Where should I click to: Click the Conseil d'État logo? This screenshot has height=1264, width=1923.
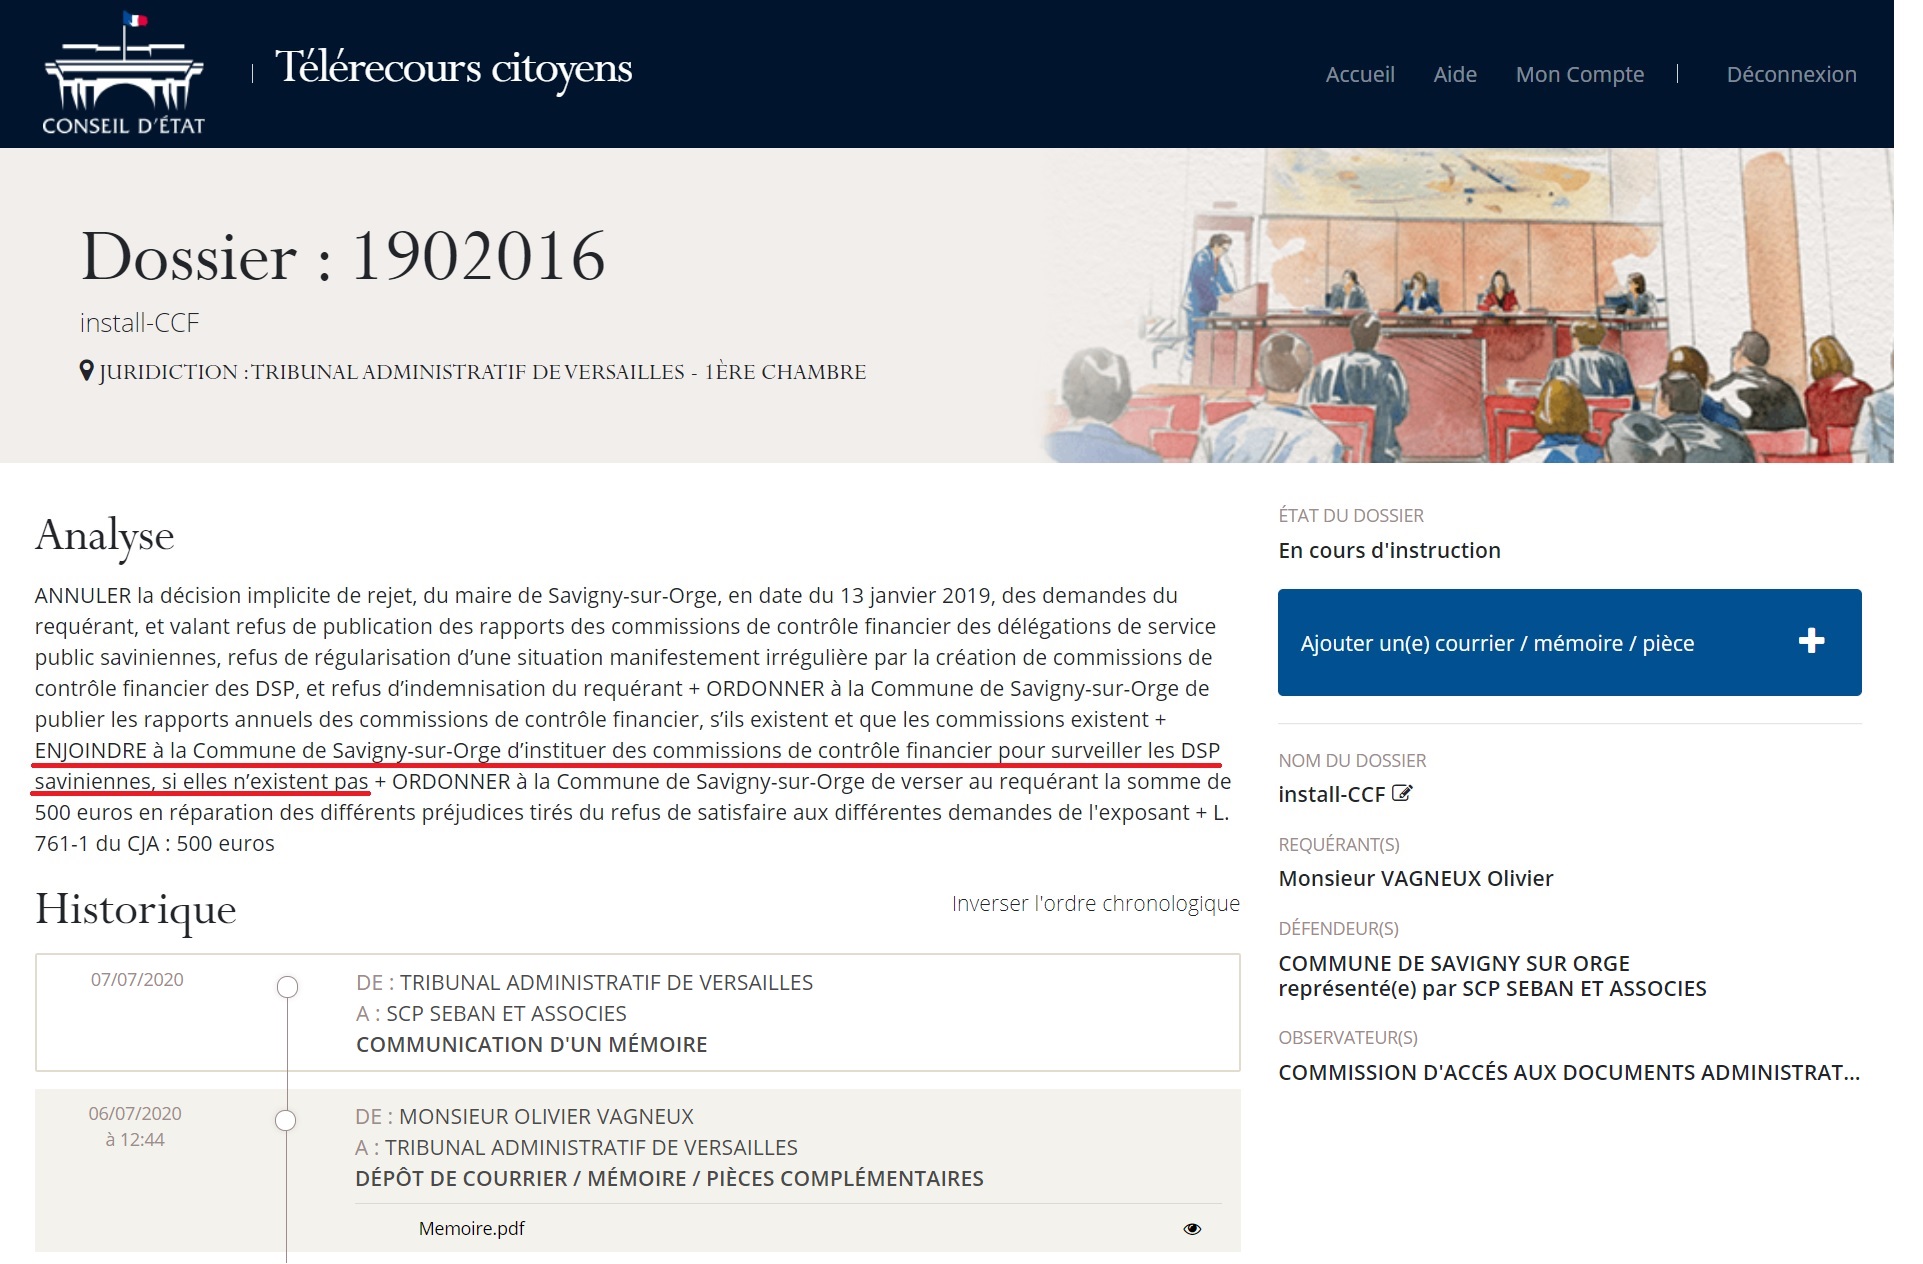[123, 74]
